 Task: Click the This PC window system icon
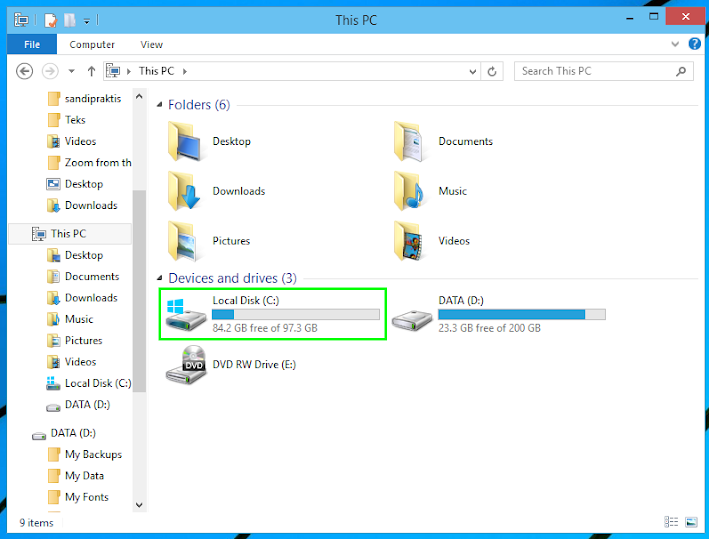coord(21,20)
